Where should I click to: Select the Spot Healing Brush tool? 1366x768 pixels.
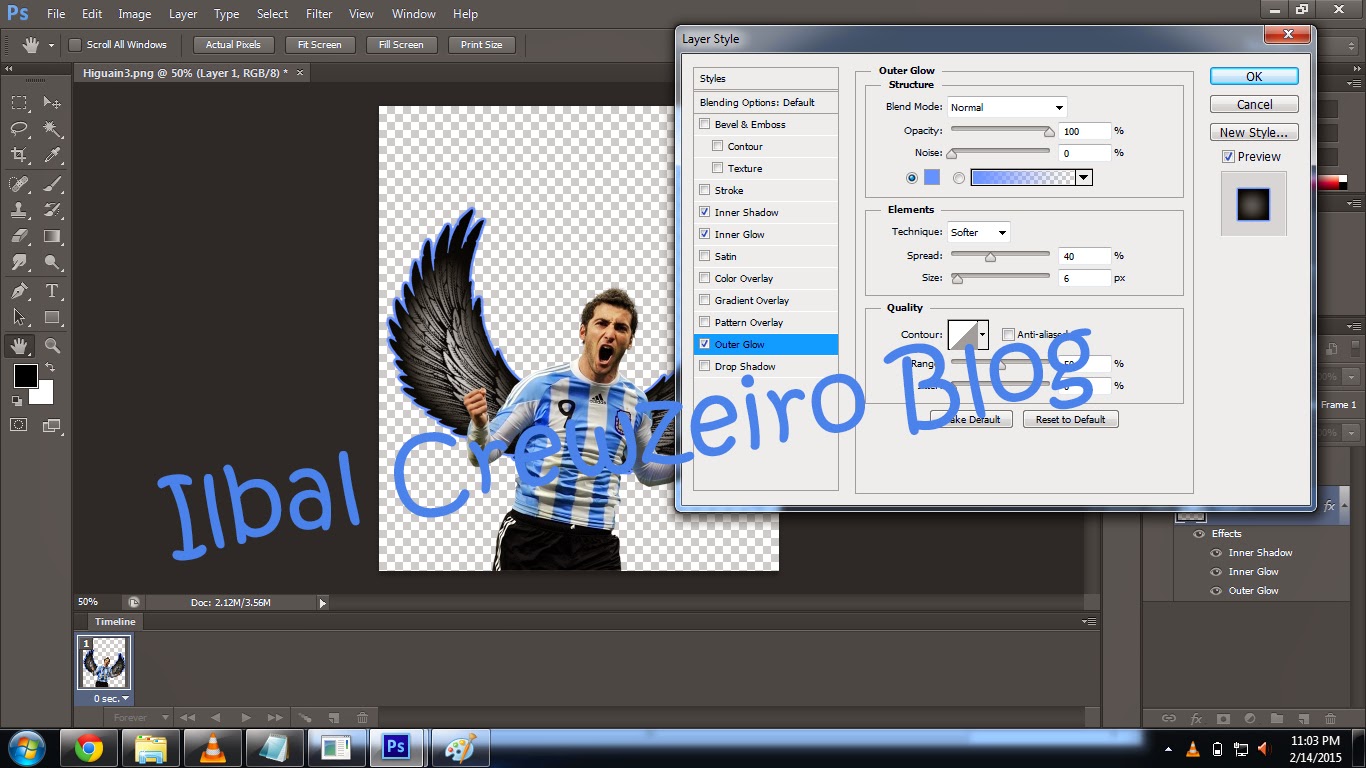tap(19, 184)
